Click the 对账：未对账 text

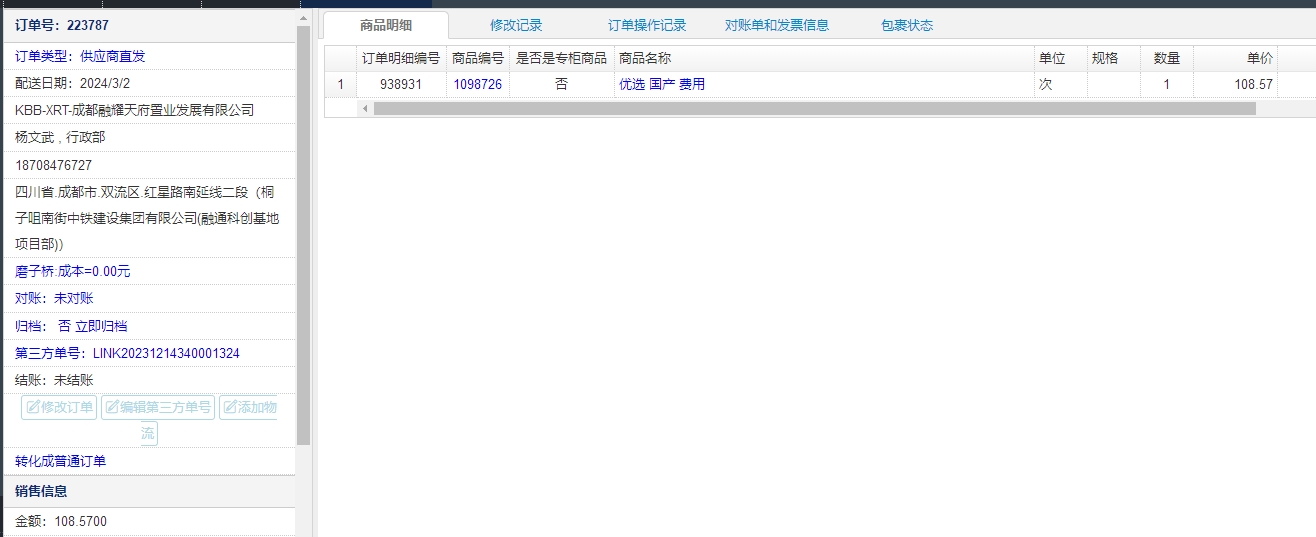coord(54,298)
